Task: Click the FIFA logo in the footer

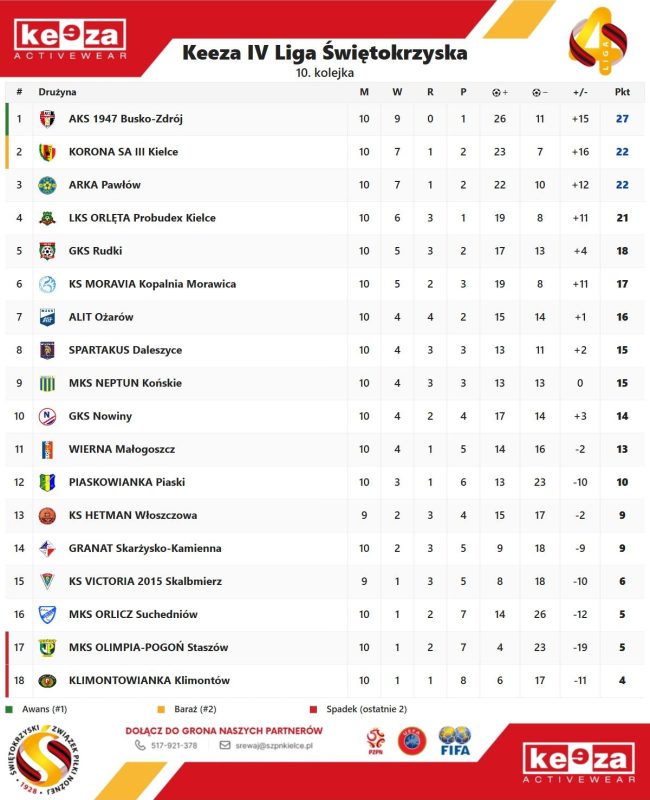Action: 455,742
